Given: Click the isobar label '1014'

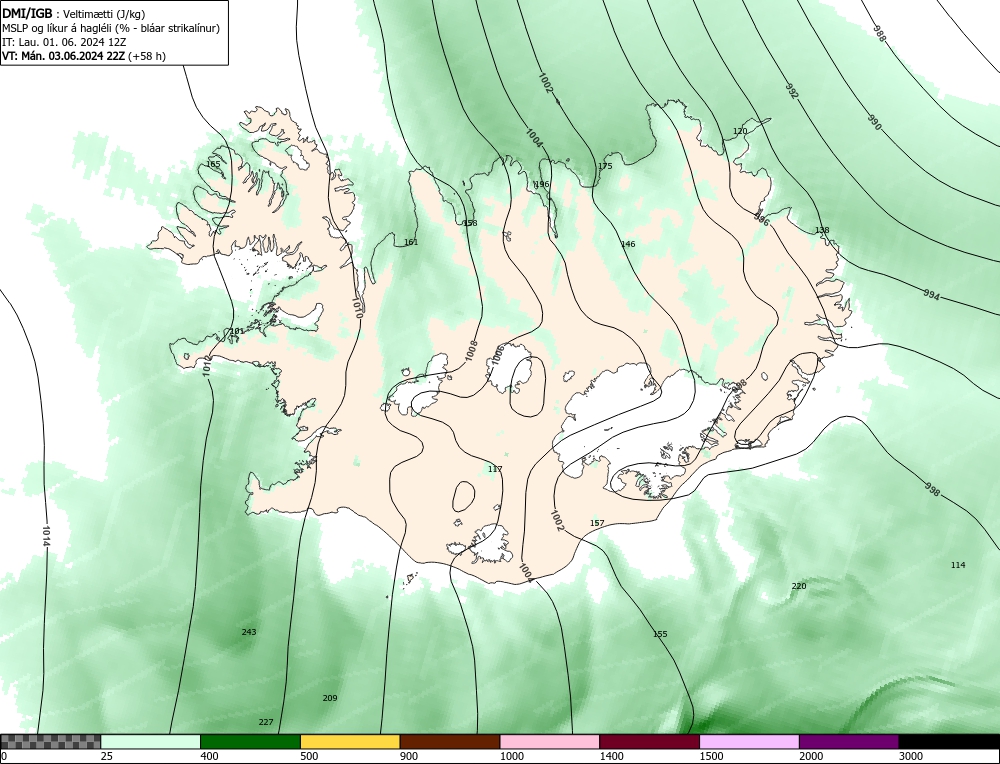Looking at the screenshot, I should [x=46, y=536].
